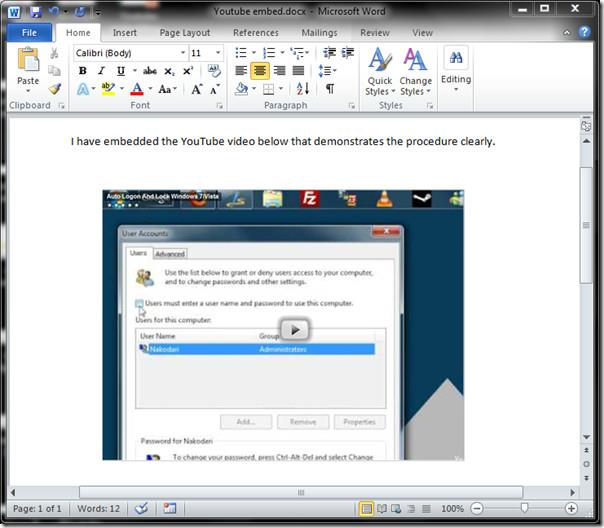Screen dimensions: 604x528
Task: Click the Format Painter brush icon
Action: pyautogui.click(x=55, y=89)
